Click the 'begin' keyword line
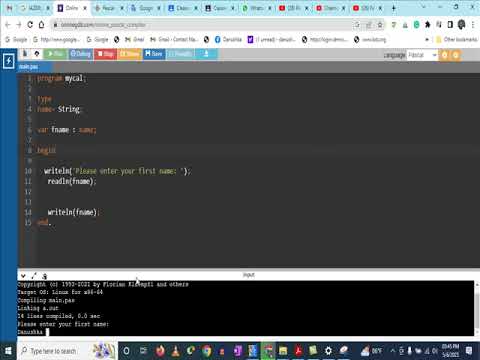Image resolution: width=480 pixels, height=360 pixels. pyautogui.click(x=46, y=150)
